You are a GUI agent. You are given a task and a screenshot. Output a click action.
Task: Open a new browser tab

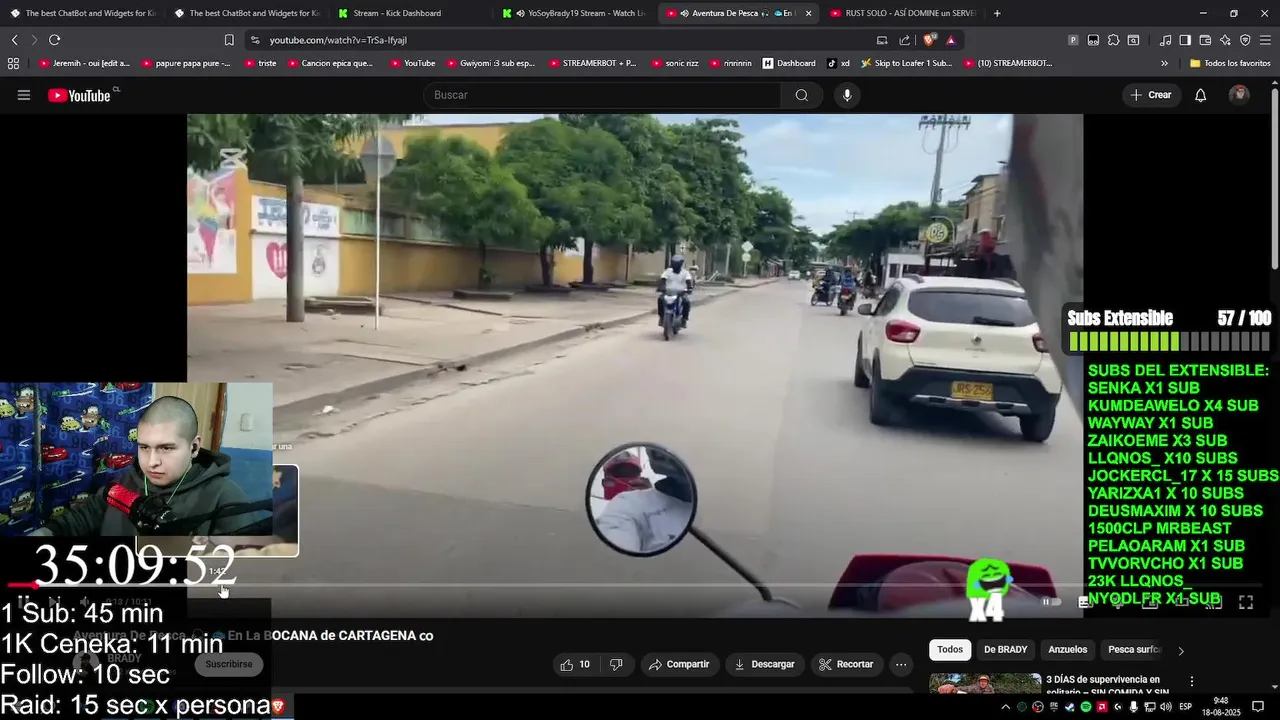(x=997, y=13)
